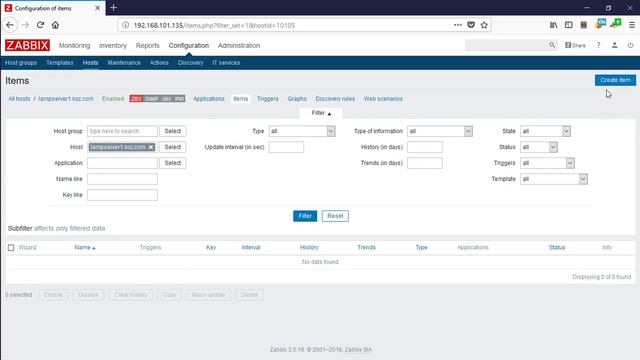Click the Pocket save icon
The width and height of the screenshot is (640, 360).
[471, 25]
